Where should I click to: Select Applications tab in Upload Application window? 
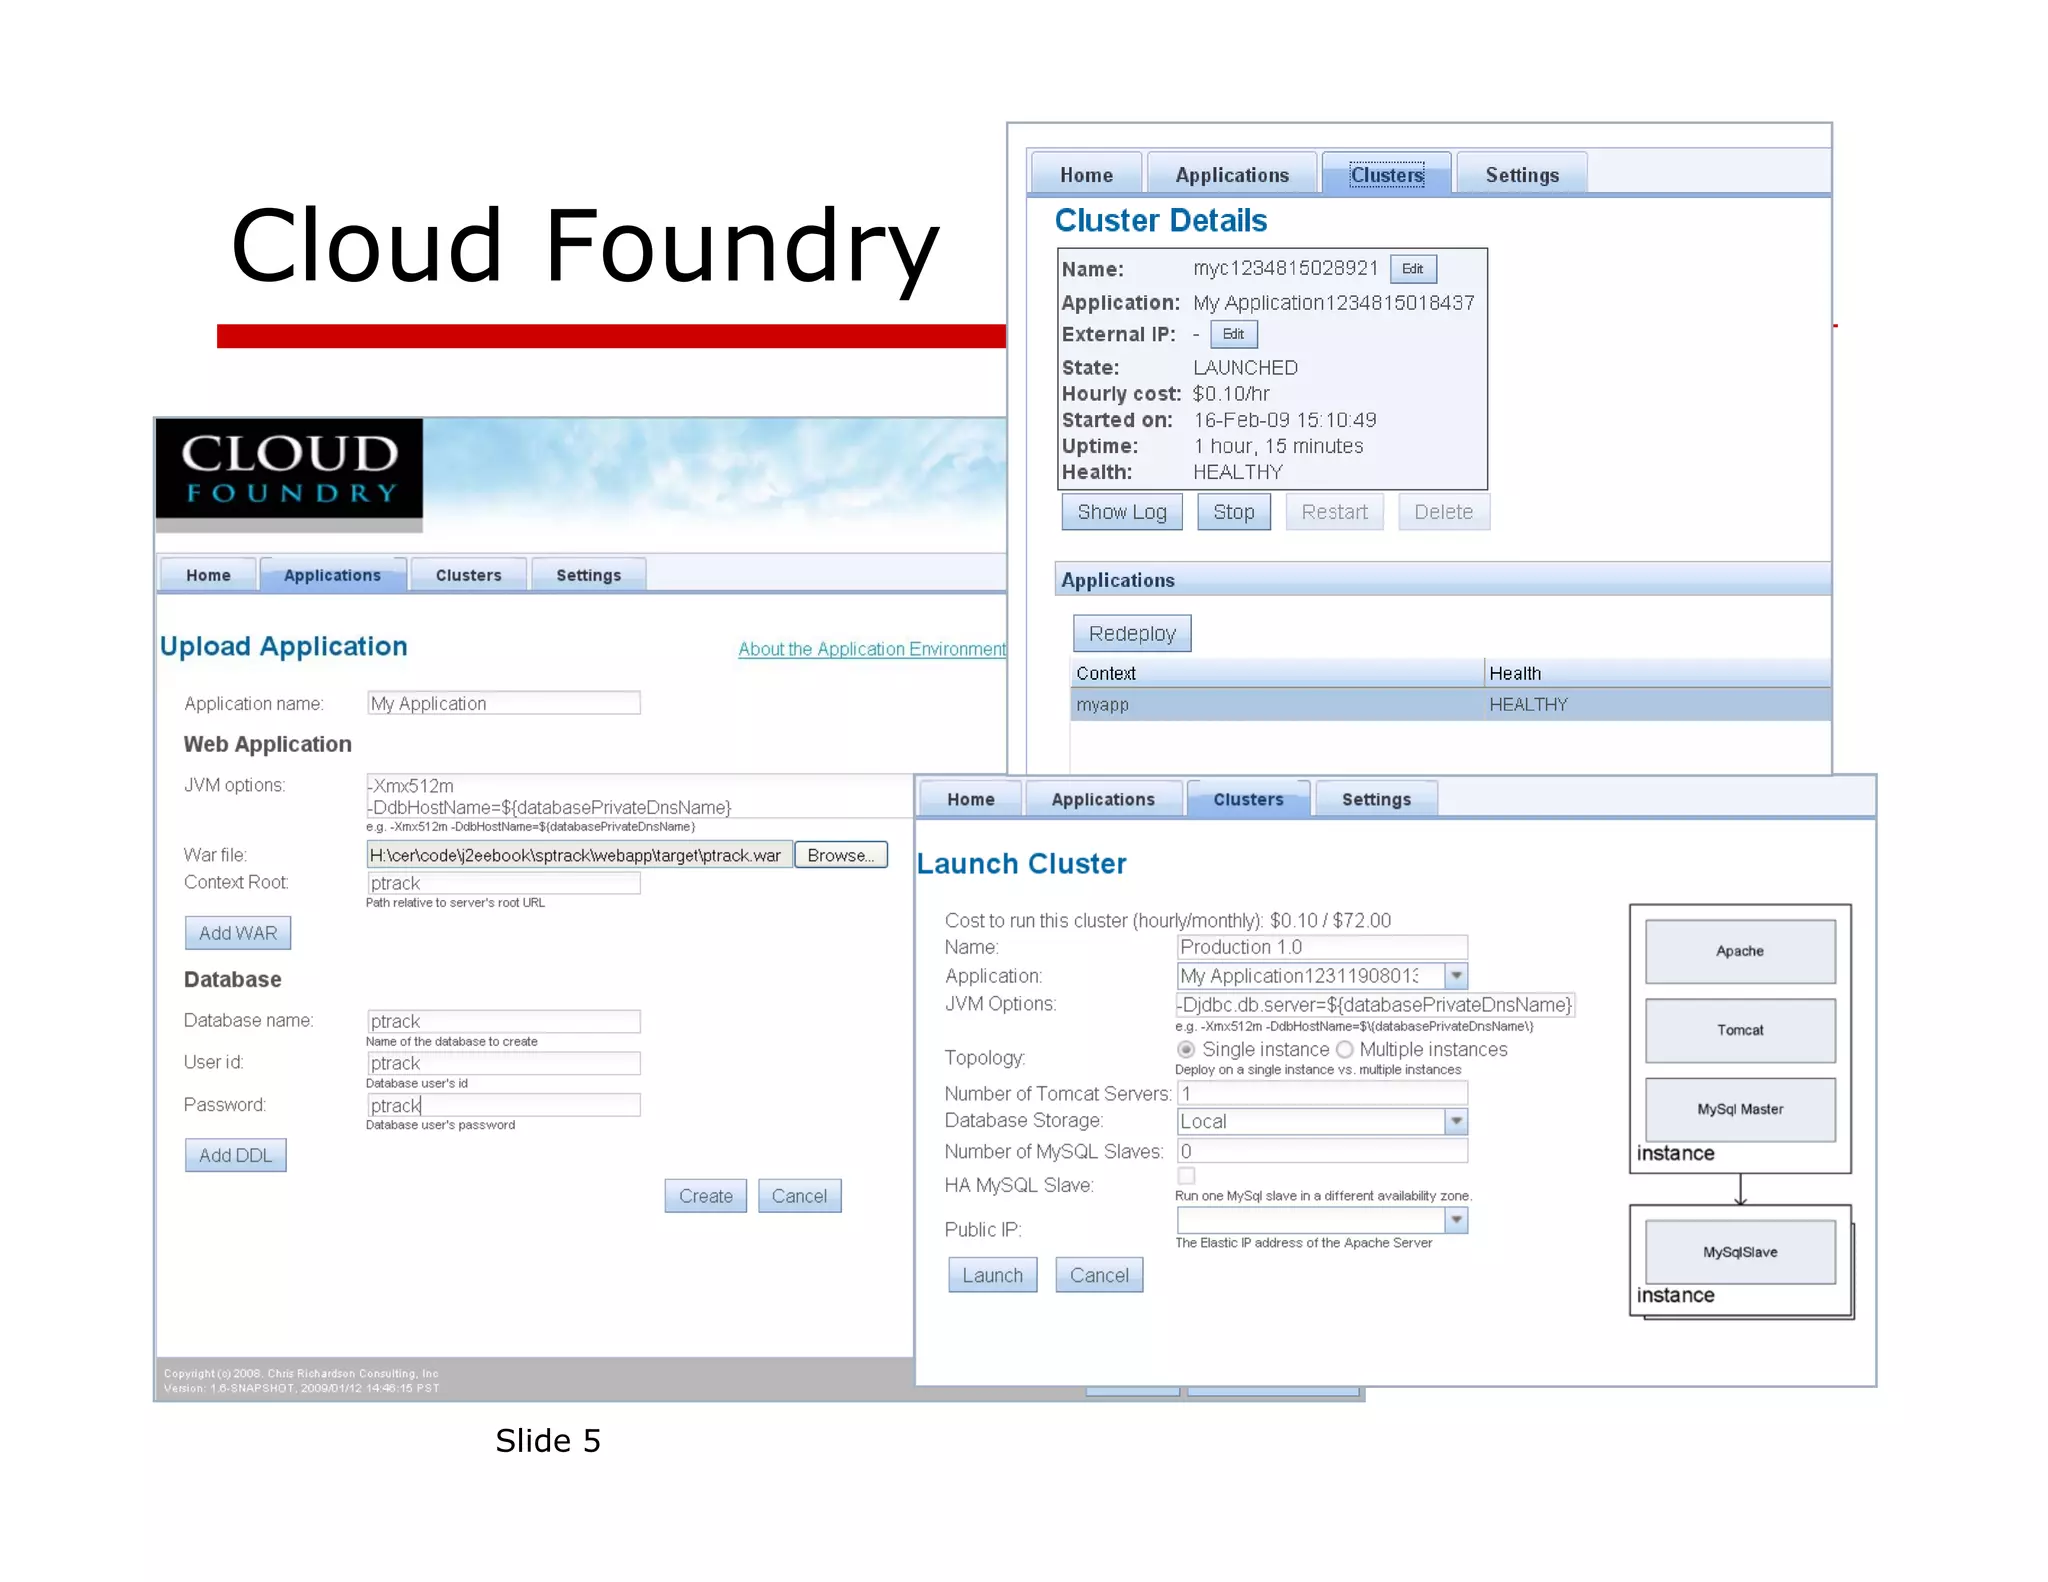(x=332, y=575)
